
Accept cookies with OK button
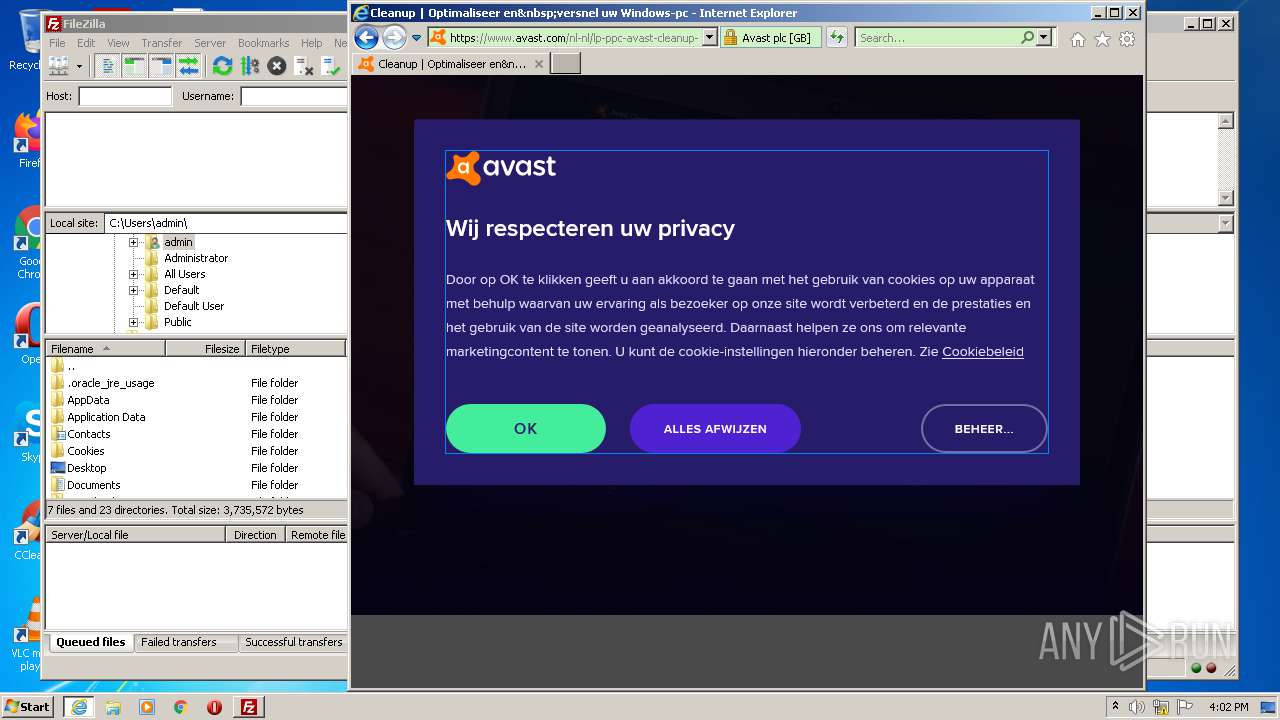click(x=526, y=429)
